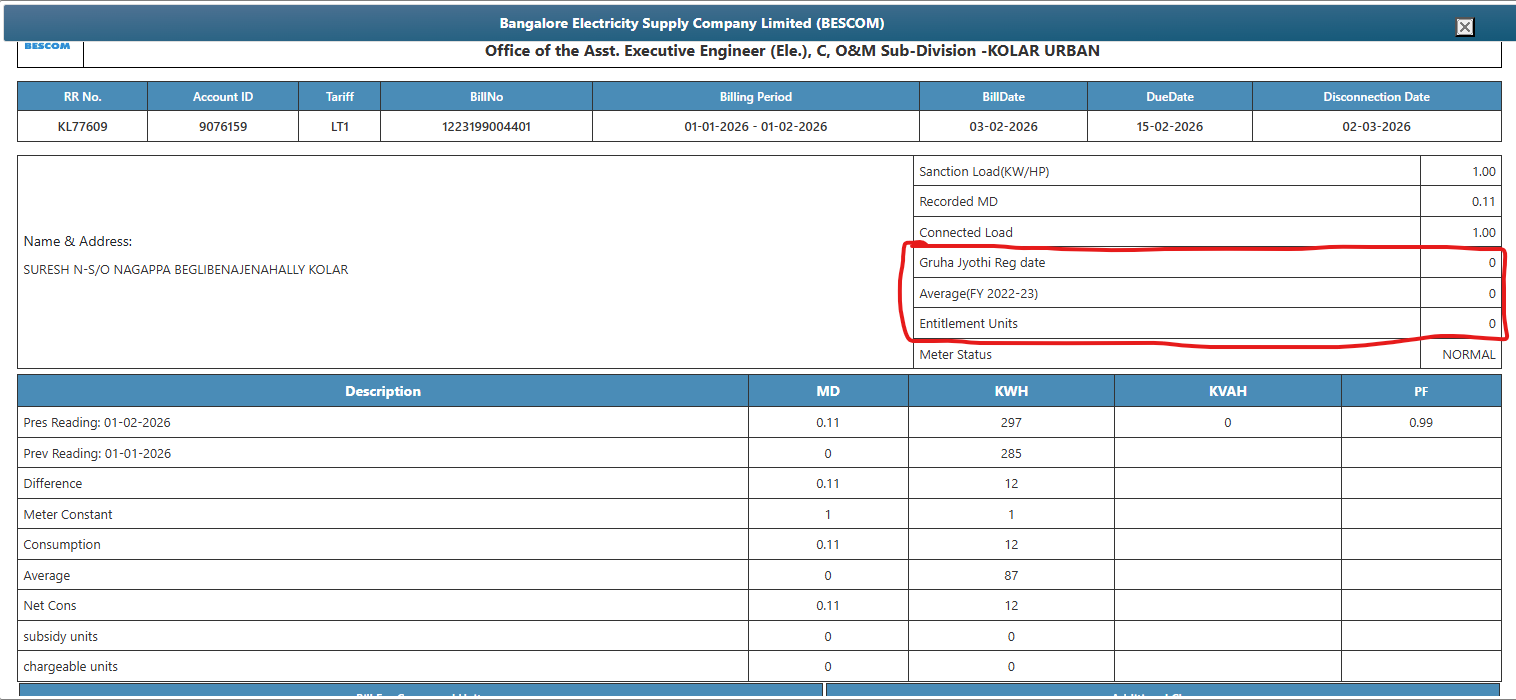This screenshot has height=700, width=1516.
Task: Click the KWH column header
Action: tap(1012, 391)
